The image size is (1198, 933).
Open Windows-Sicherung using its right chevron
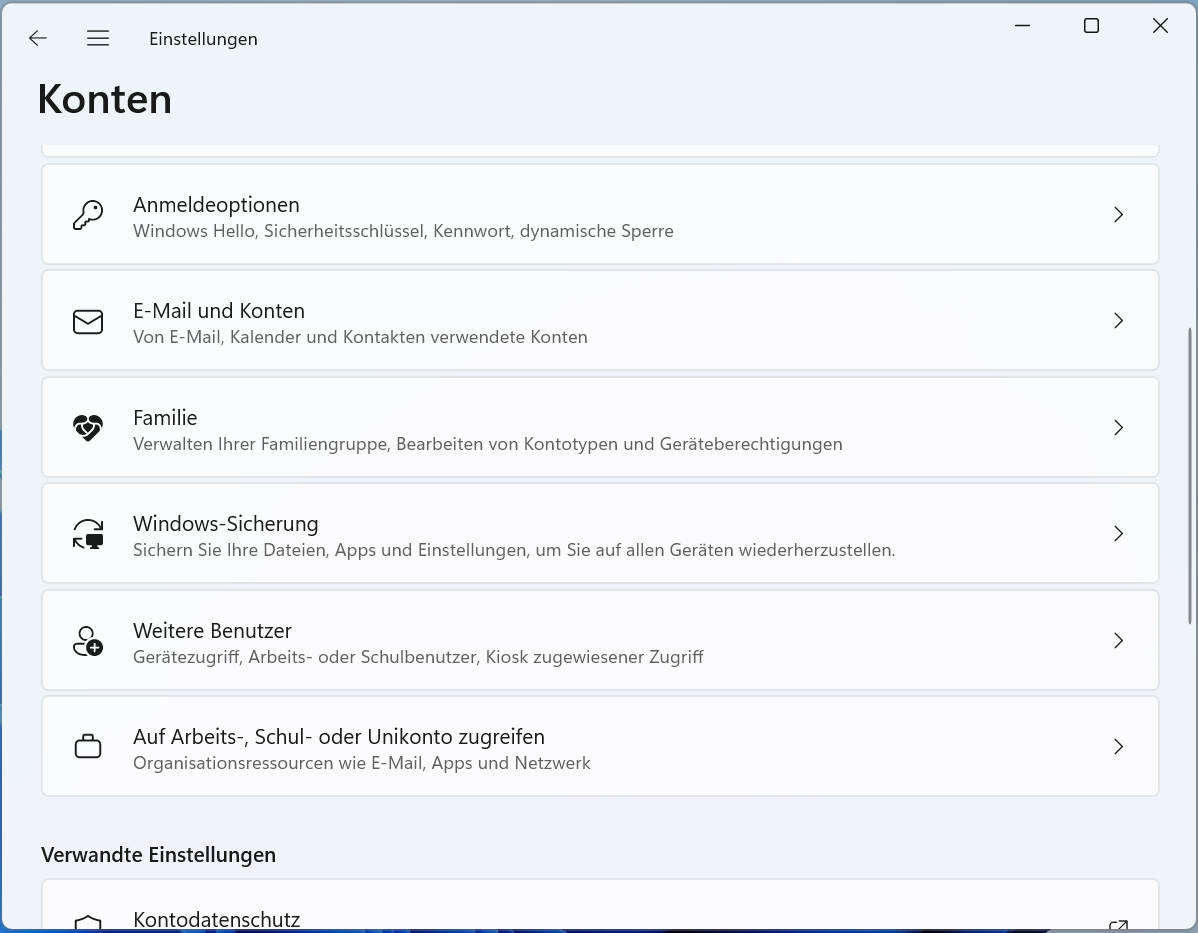(x=1119, y=533)
